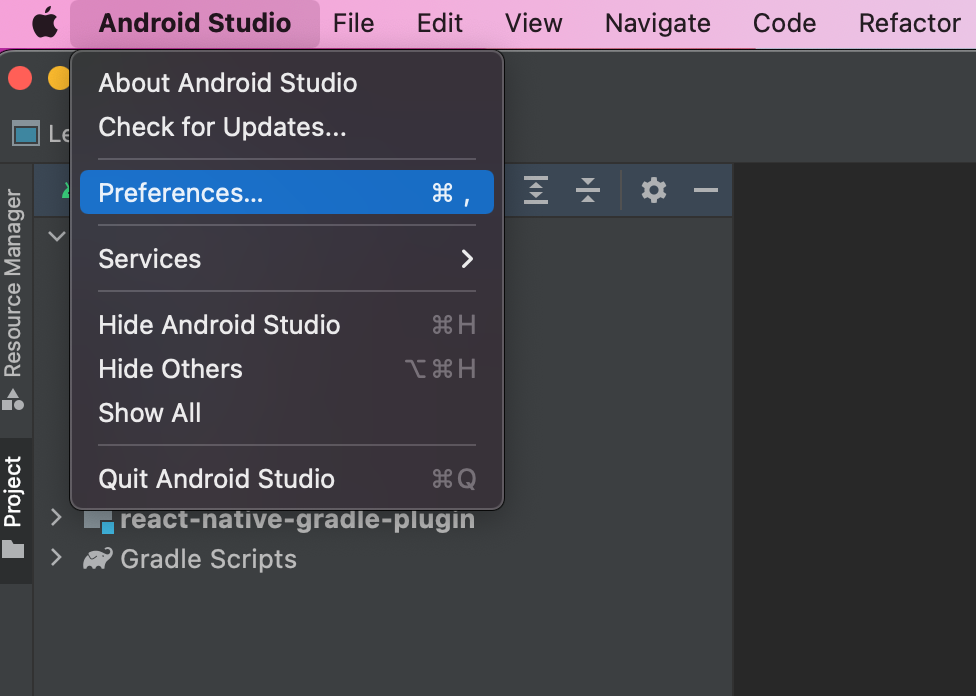Click the Services submenu chevron arrow

[x=467, y=259]
